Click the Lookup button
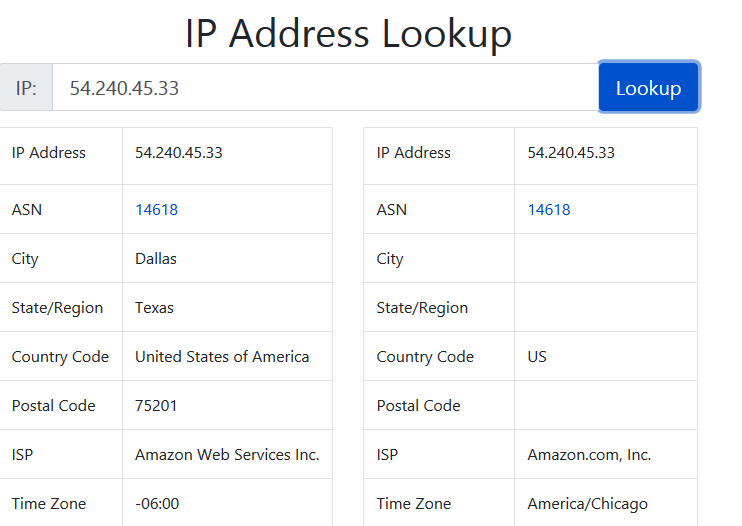 click(x=648, y=88)
